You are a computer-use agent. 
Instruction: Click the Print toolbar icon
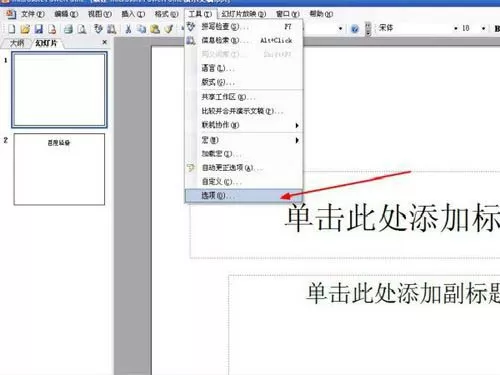pos(68,29)
